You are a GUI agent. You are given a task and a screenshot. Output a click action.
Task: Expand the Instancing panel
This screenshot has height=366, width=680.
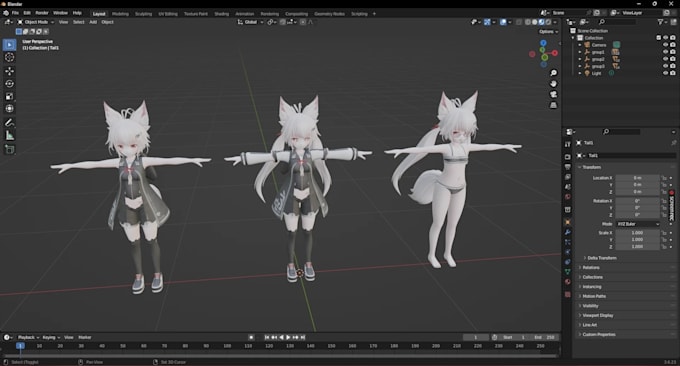pos(592,287)
